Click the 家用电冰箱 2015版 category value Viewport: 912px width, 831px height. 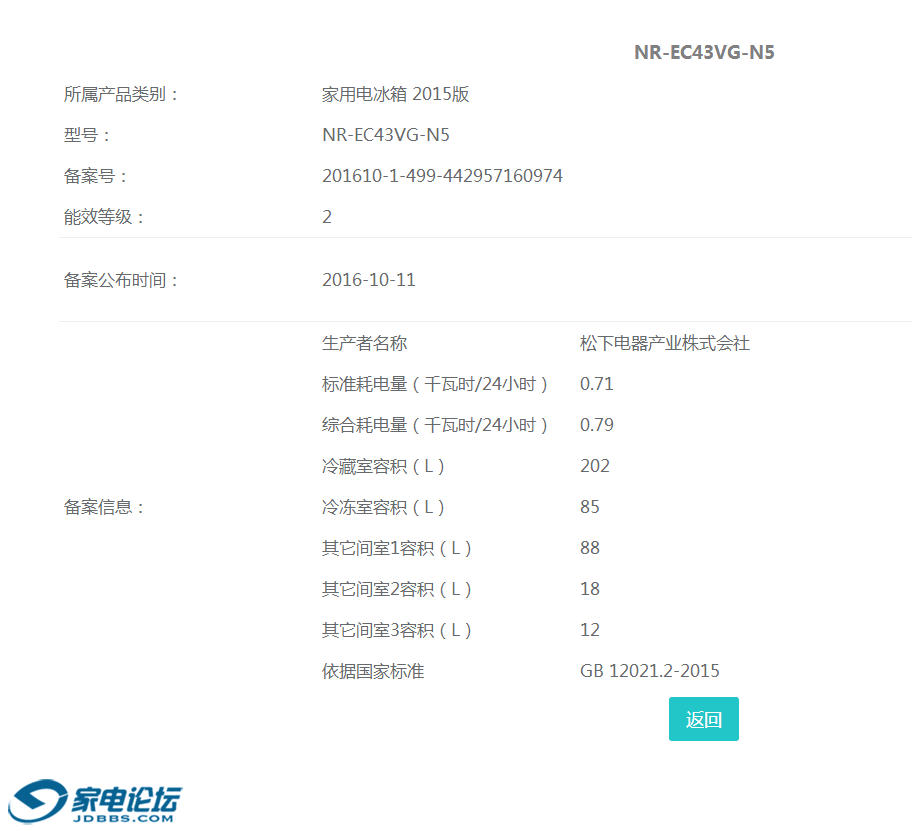pos(395,95)
